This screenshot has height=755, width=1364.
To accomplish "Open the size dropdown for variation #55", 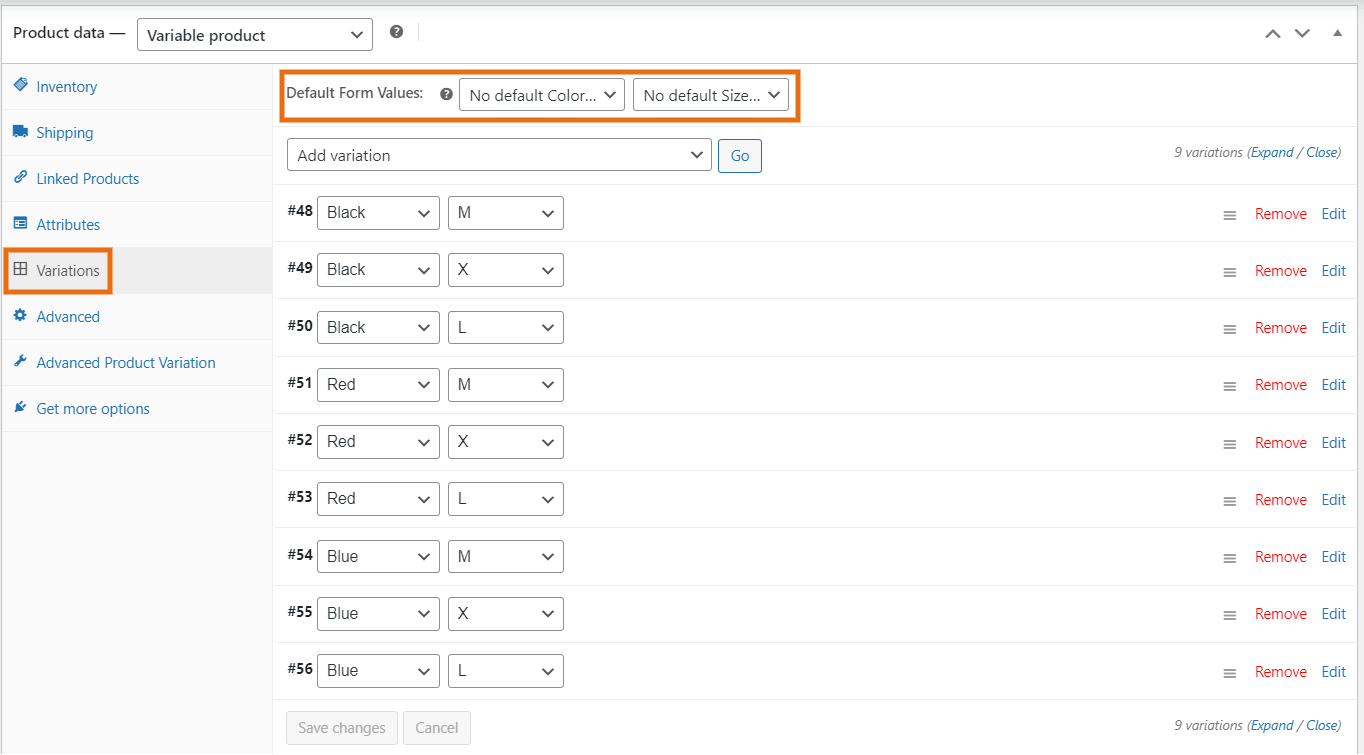I will click(505, 613).
